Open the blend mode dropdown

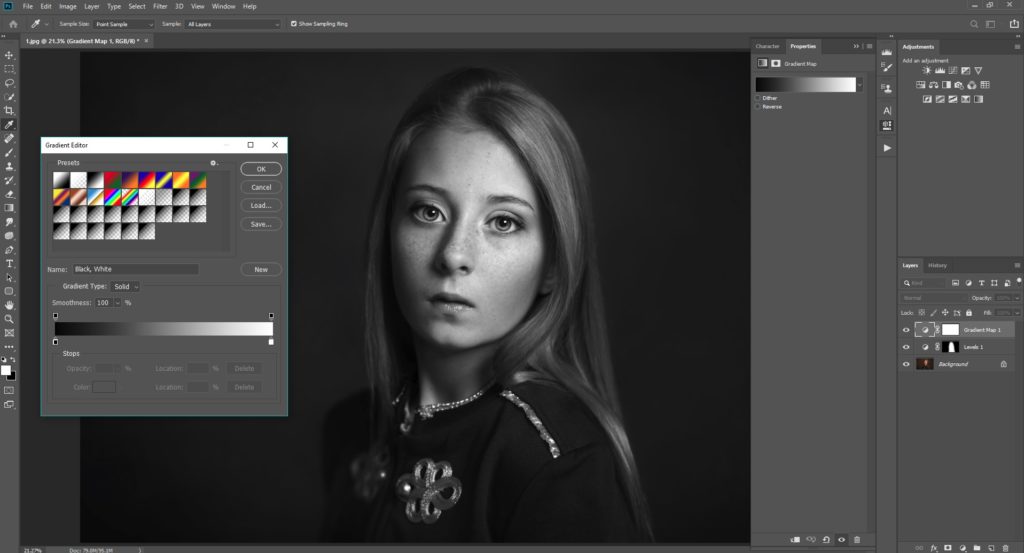click(x=934, y=298)
